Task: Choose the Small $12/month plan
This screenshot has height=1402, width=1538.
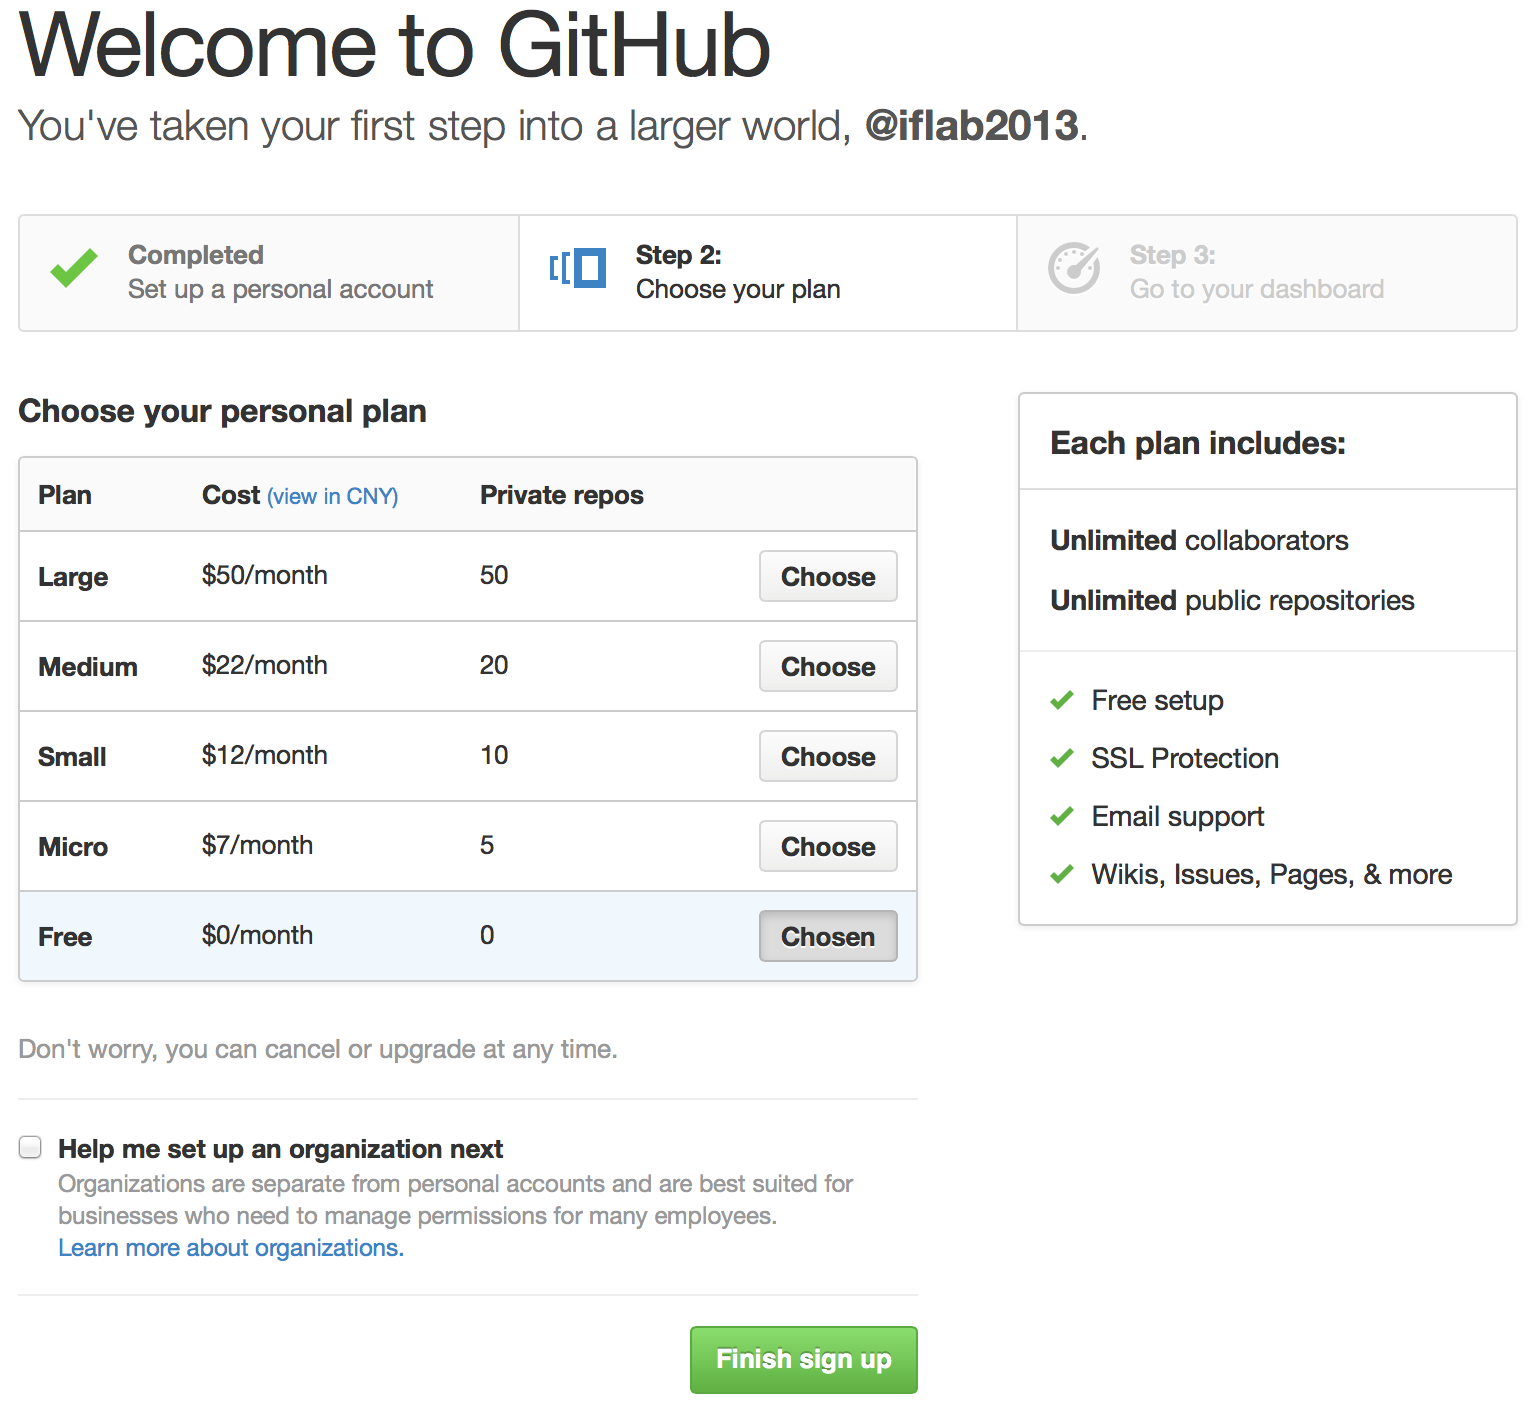Action: (x=828, y=756)
